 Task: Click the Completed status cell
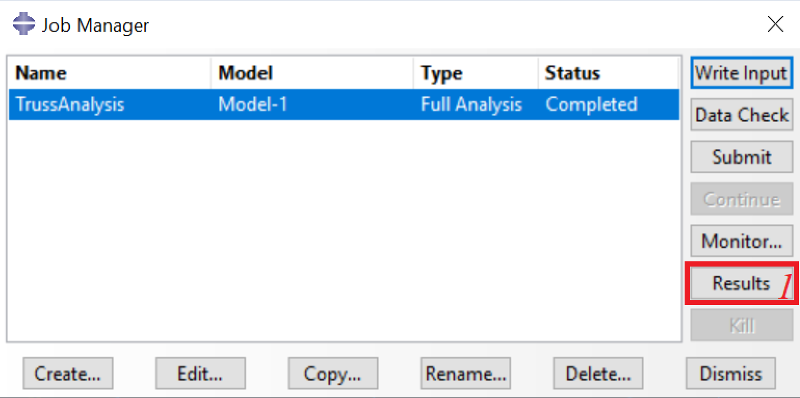[x=591, y=105]
